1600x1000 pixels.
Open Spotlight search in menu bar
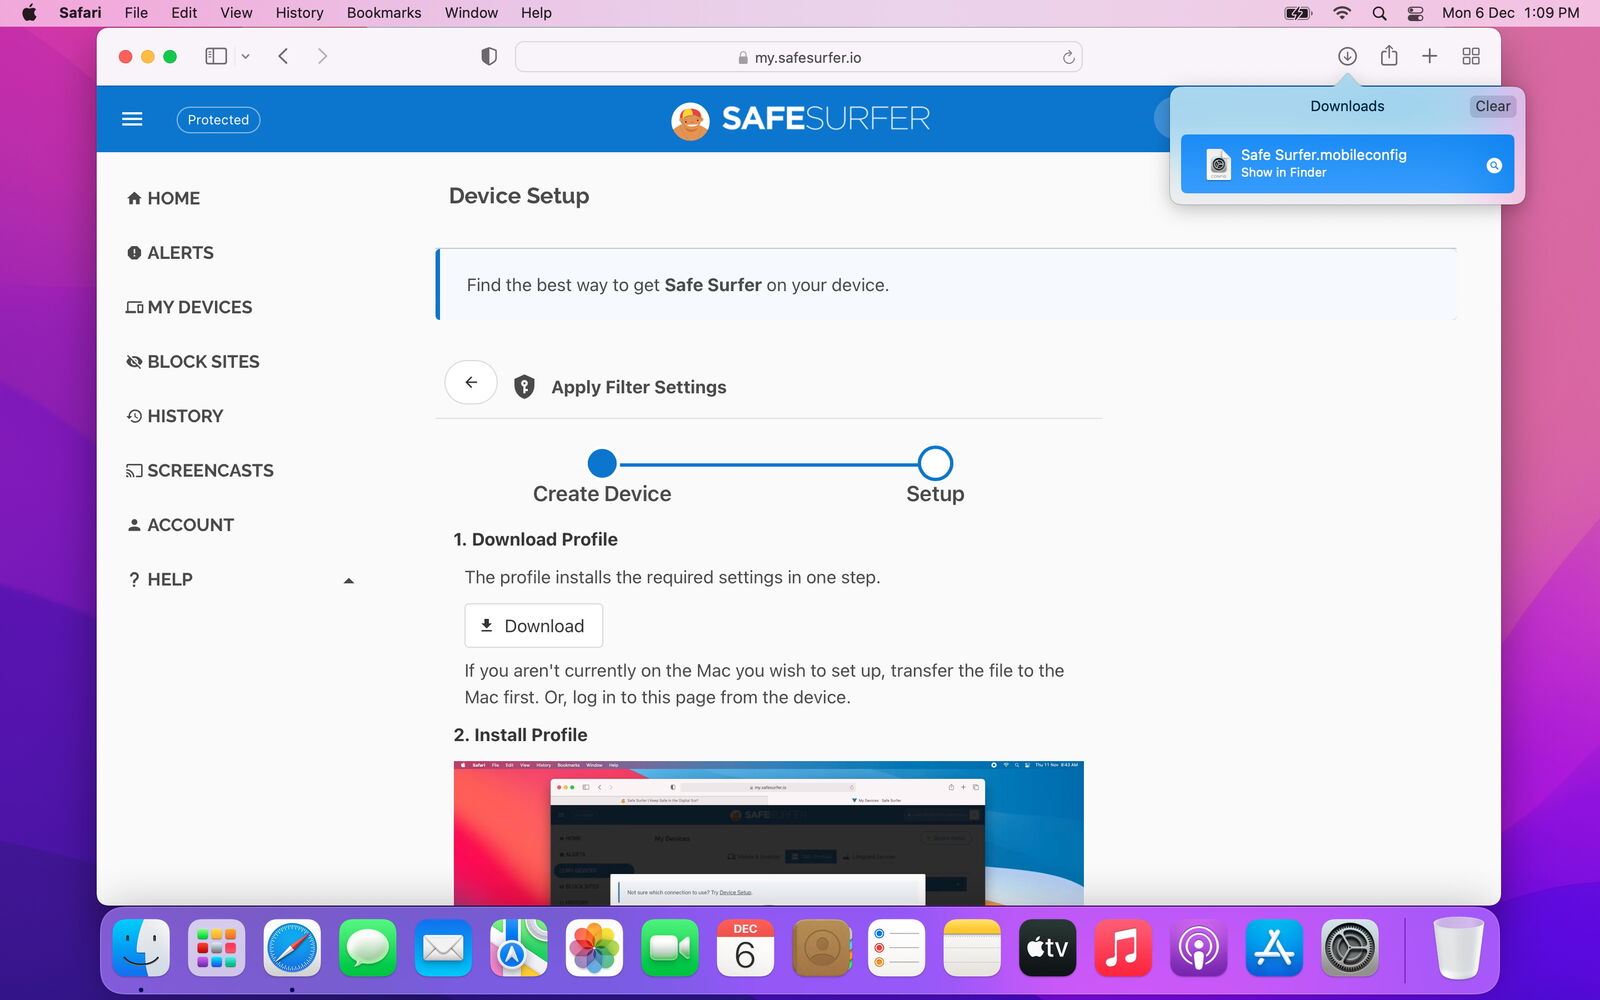[1379, 13]
